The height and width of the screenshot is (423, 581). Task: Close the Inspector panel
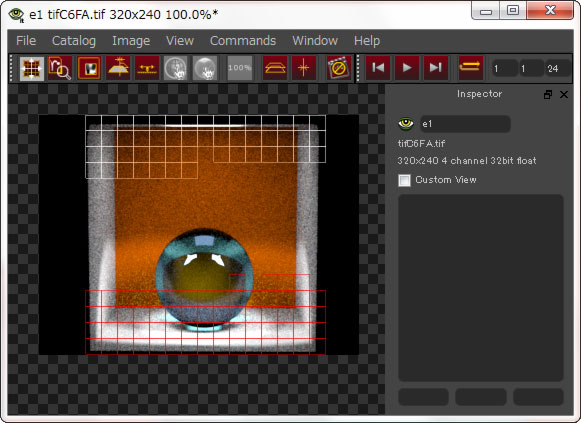pos(564,95)
